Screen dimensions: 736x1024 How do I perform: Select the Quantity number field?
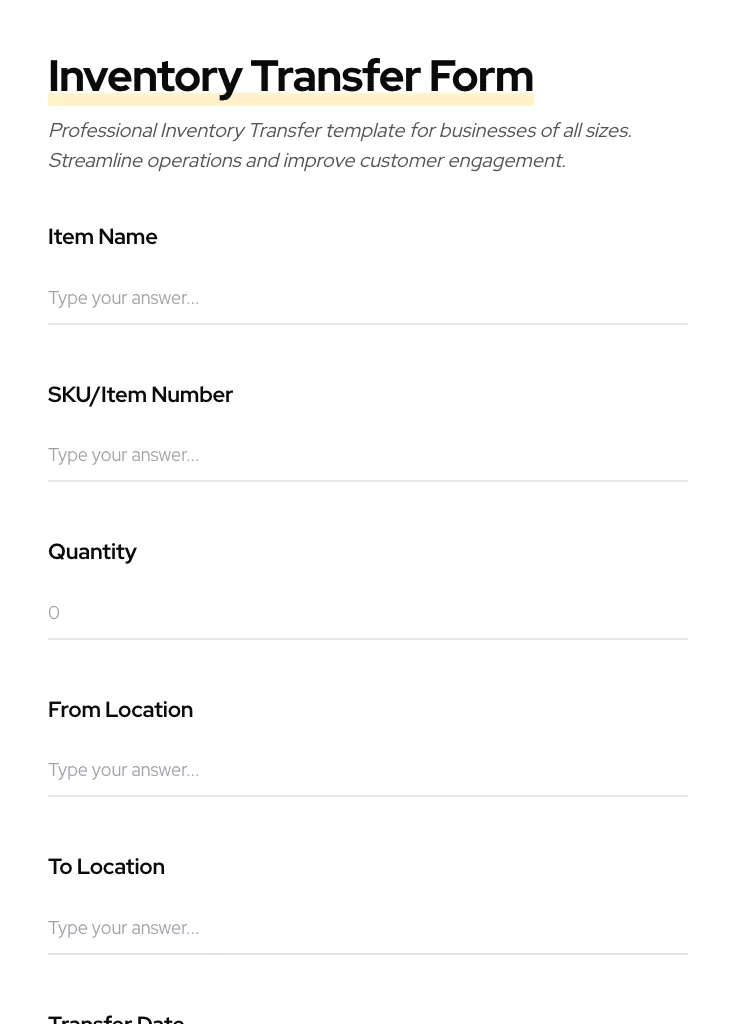[367, 613]
